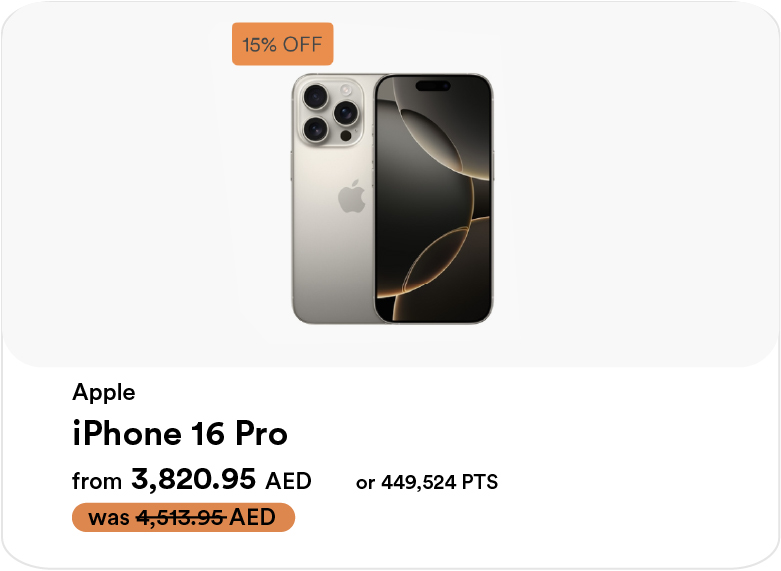781x571 pixels.
Task: Click the bottom-left rear camera lens
Action: pyautogui.click(x=316, y=127)
